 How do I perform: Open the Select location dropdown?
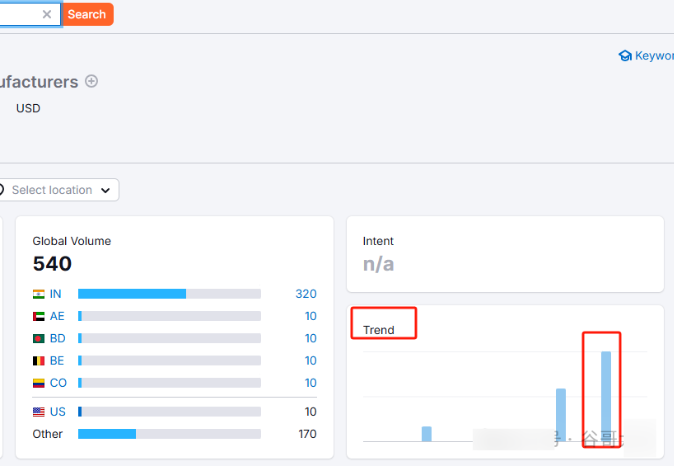coord(58,190)
